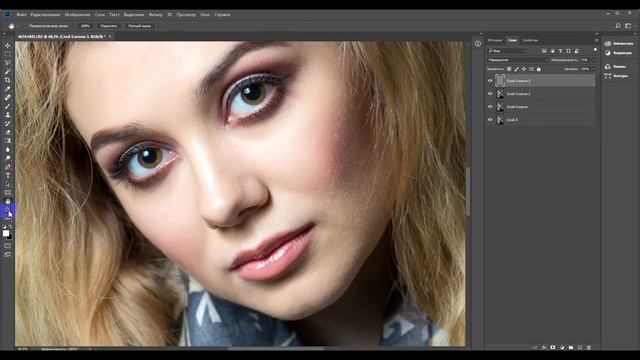
Task: Select the Hand tool in the toolbar
Action: tap(7, 202)
